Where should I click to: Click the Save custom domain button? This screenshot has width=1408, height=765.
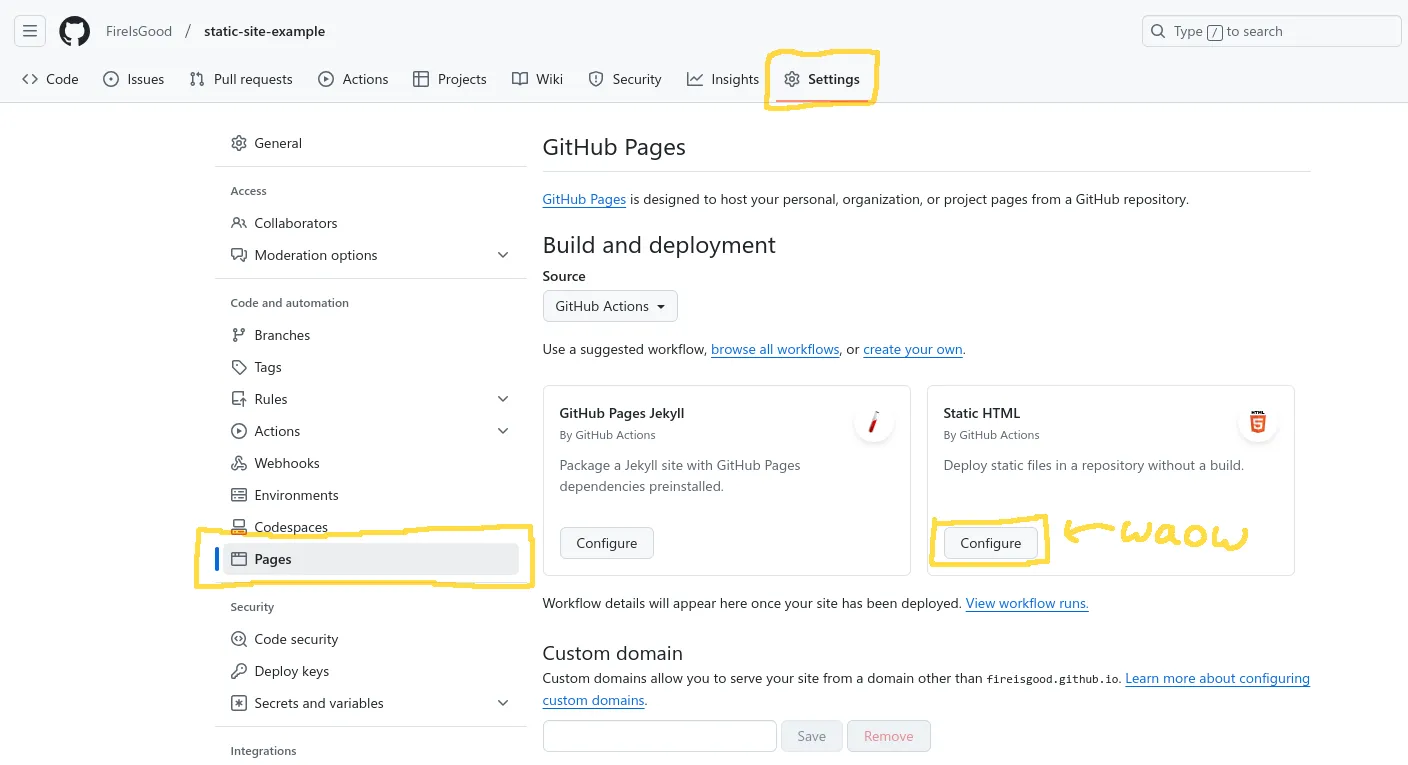pos(812,736)
